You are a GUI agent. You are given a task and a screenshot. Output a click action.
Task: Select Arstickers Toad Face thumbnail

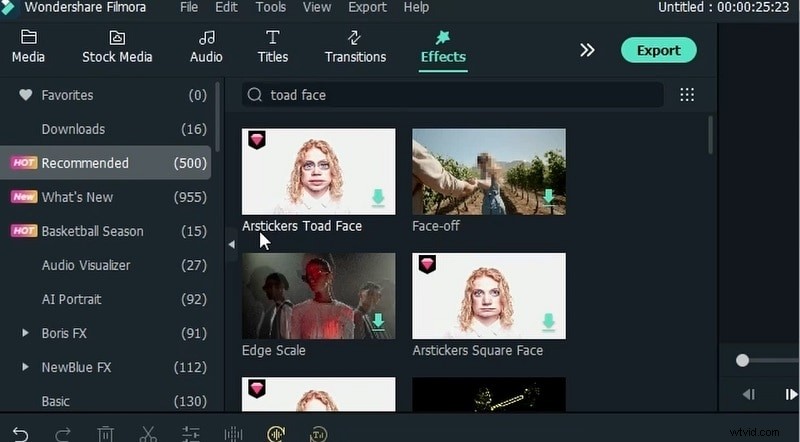pos(318,171)
